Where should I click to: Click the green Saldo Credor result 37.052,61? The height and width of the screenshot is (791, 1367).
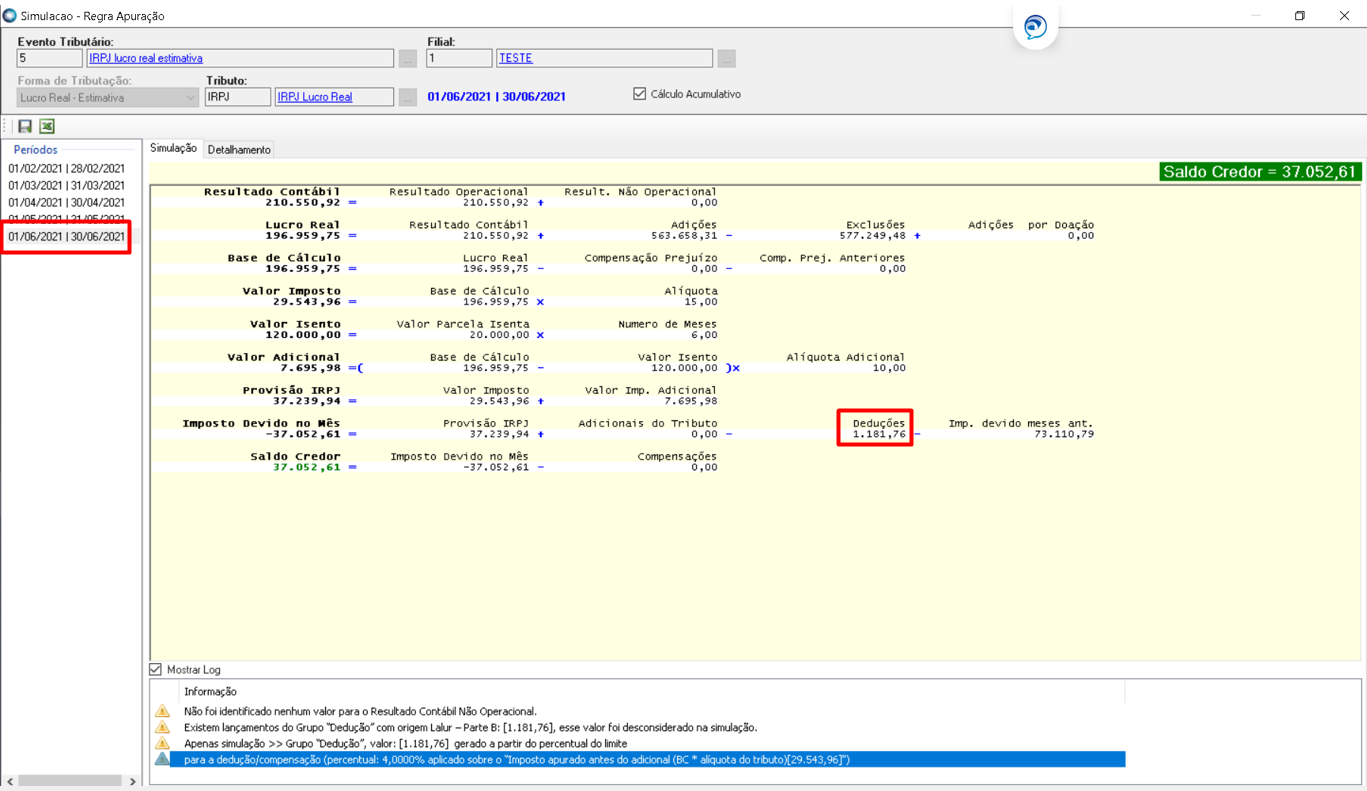coord(306,467)
